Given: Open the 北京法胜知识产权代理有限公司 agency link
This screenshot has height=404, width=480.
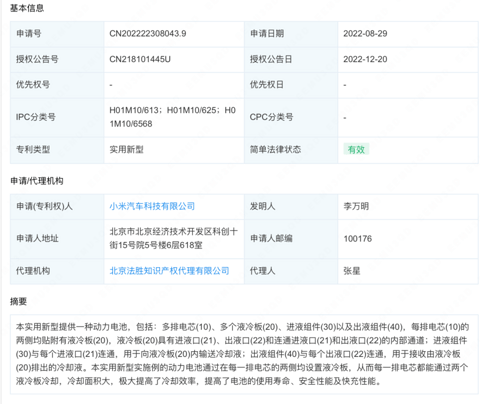Looking at the screenshot, I should point(169,271).
